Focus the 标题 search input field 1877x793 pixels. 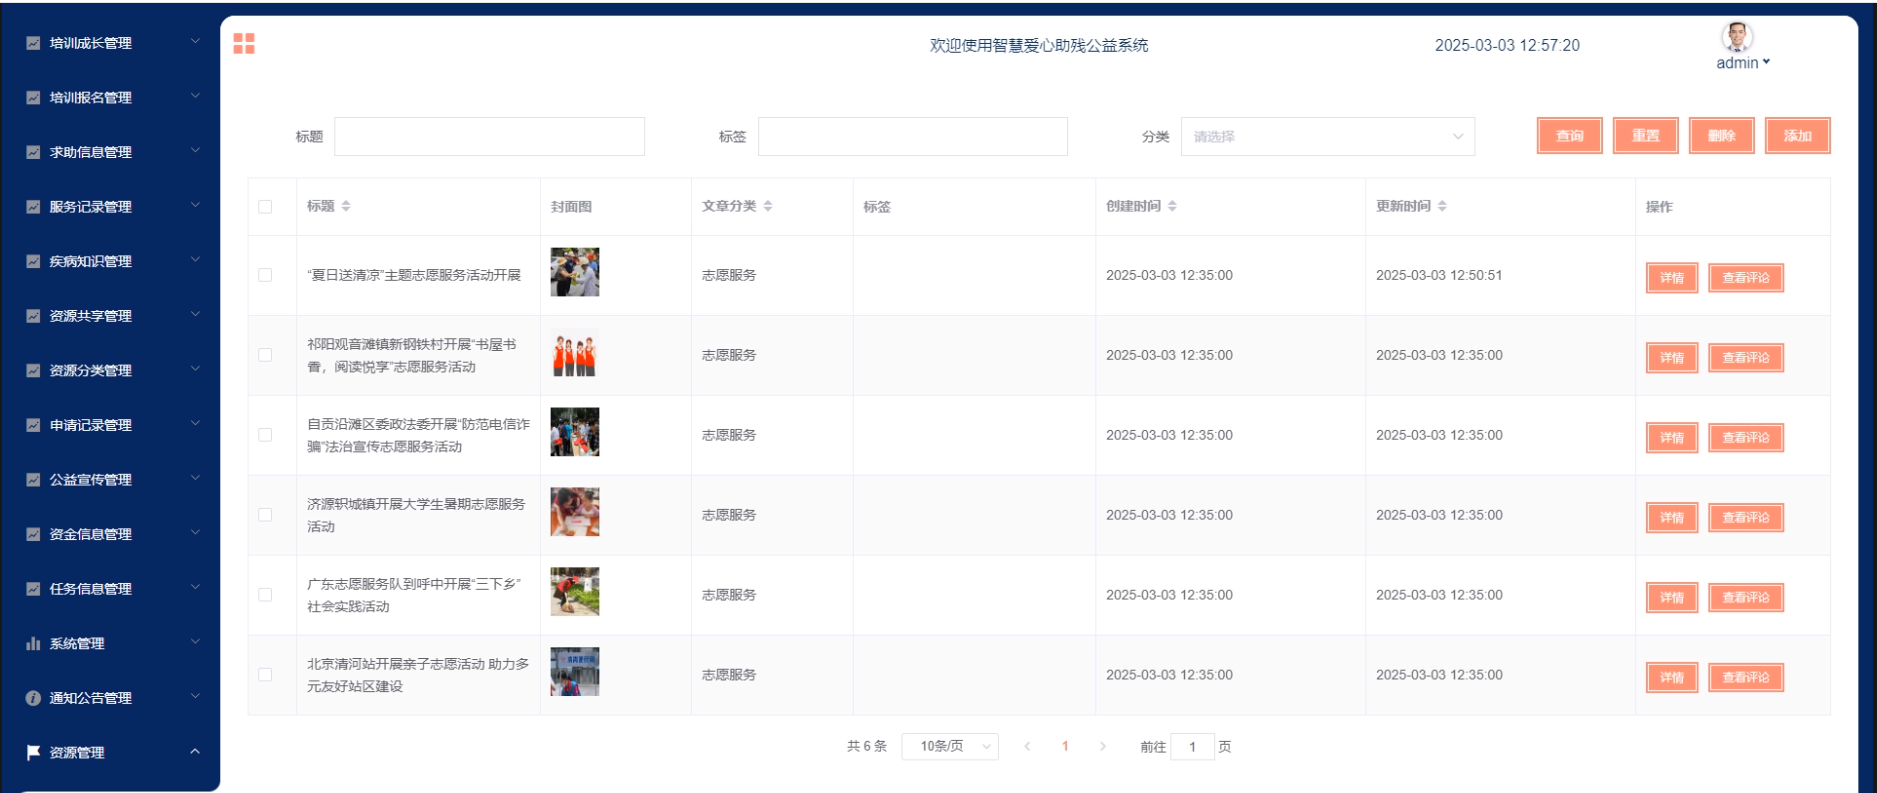[x=489, y=137]
